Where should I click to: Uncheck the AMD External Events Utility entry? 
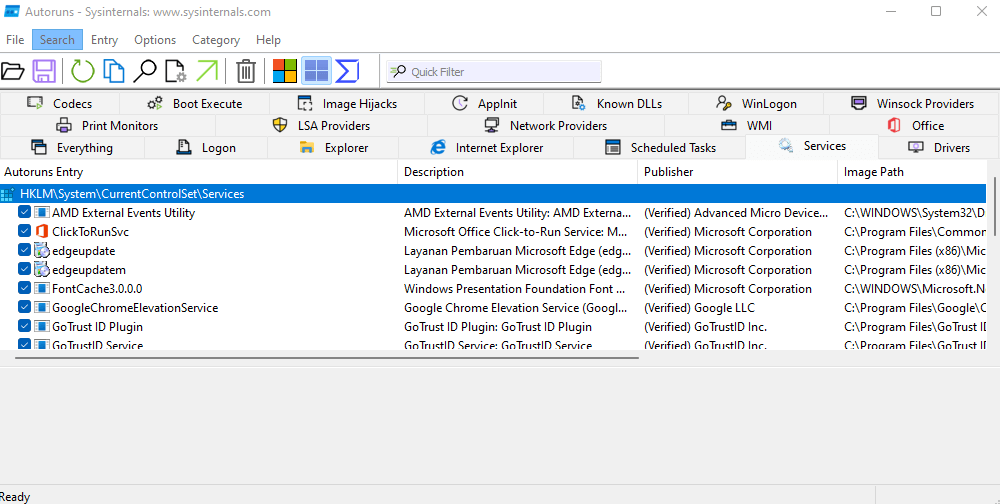click(x=25, y=213)
